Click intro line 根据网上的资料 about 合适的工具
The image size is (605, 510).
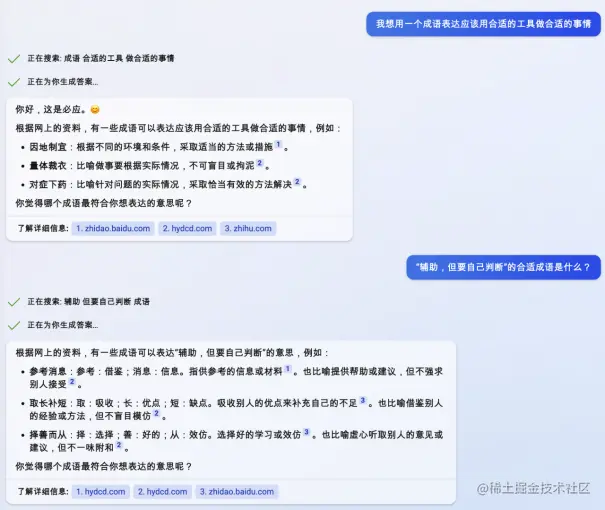click(179, 128)
